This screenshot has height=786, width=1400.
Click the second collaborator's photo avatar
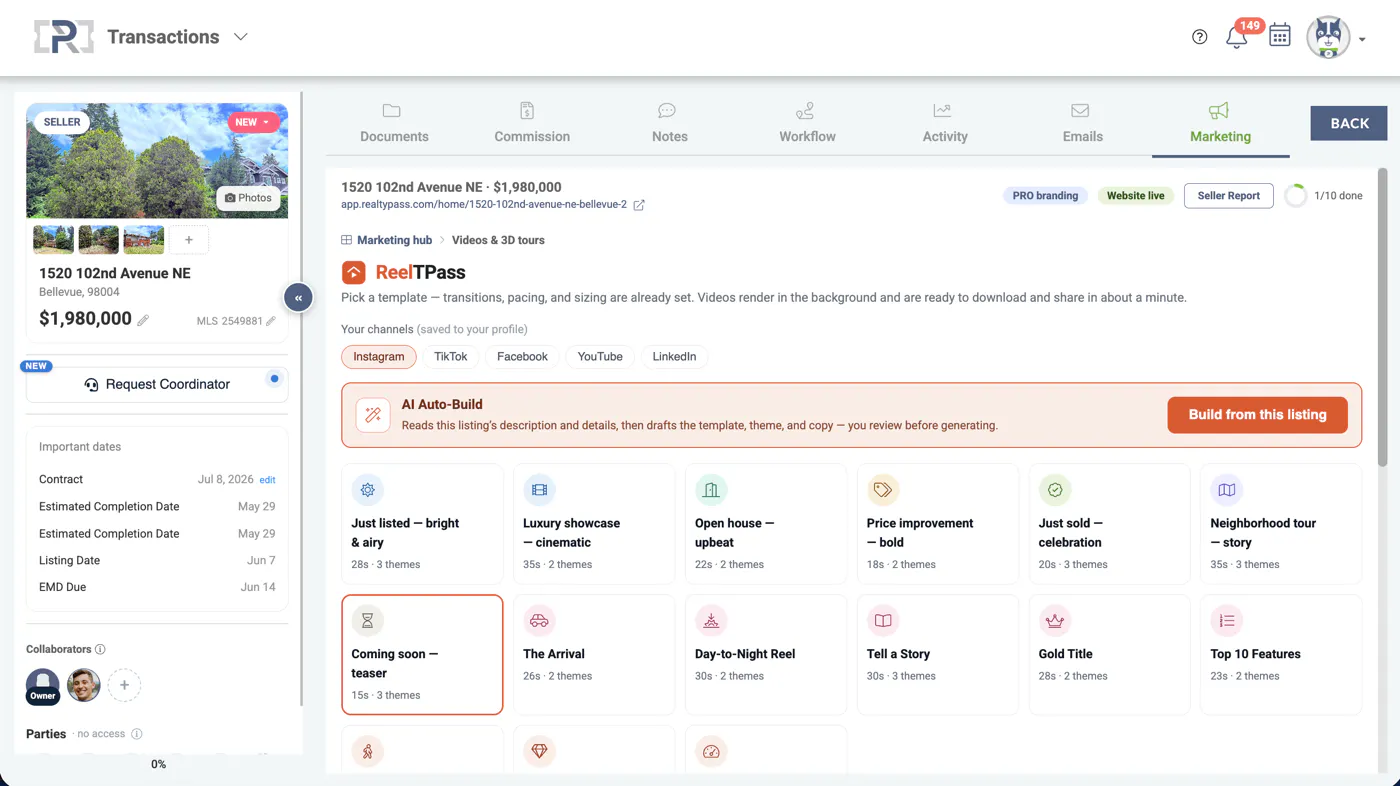pyautogui.click(x=84, y=685)
